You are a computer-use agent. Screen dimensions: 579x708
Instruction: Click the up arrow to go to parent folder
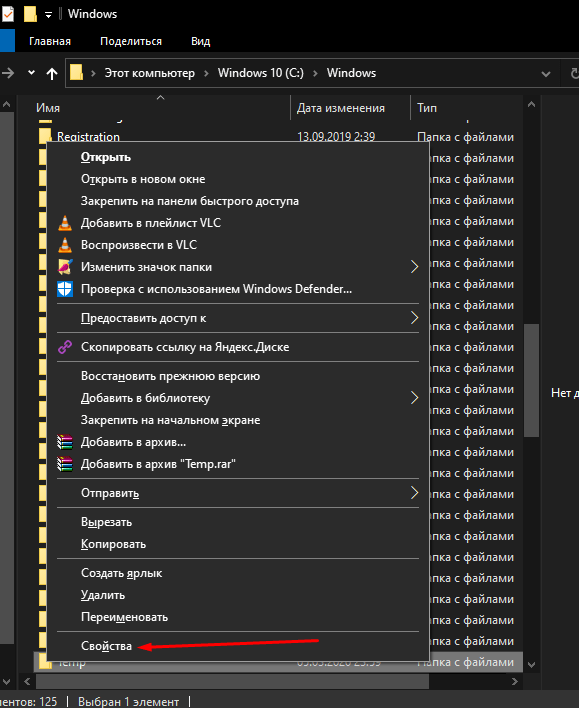52,73
